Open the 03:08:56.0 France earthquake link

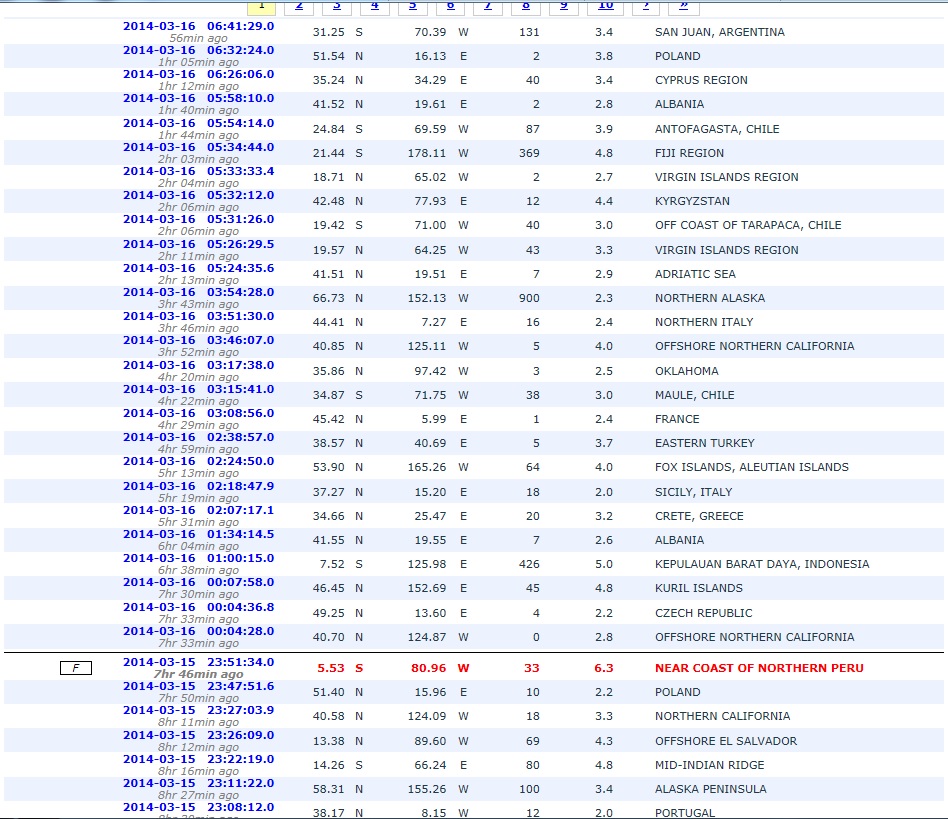pyautogui.click(x=198, y=414)
